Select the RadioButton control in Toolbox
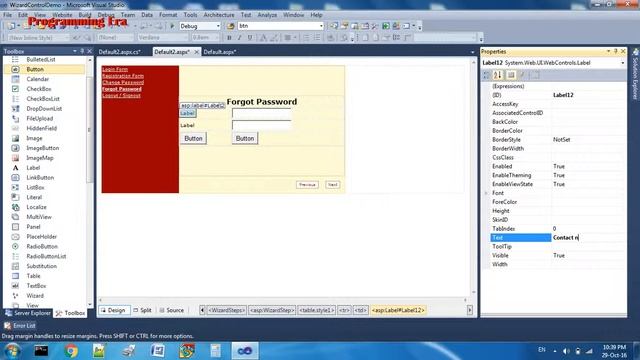640x360 pixels. click(x=44, y=247)
